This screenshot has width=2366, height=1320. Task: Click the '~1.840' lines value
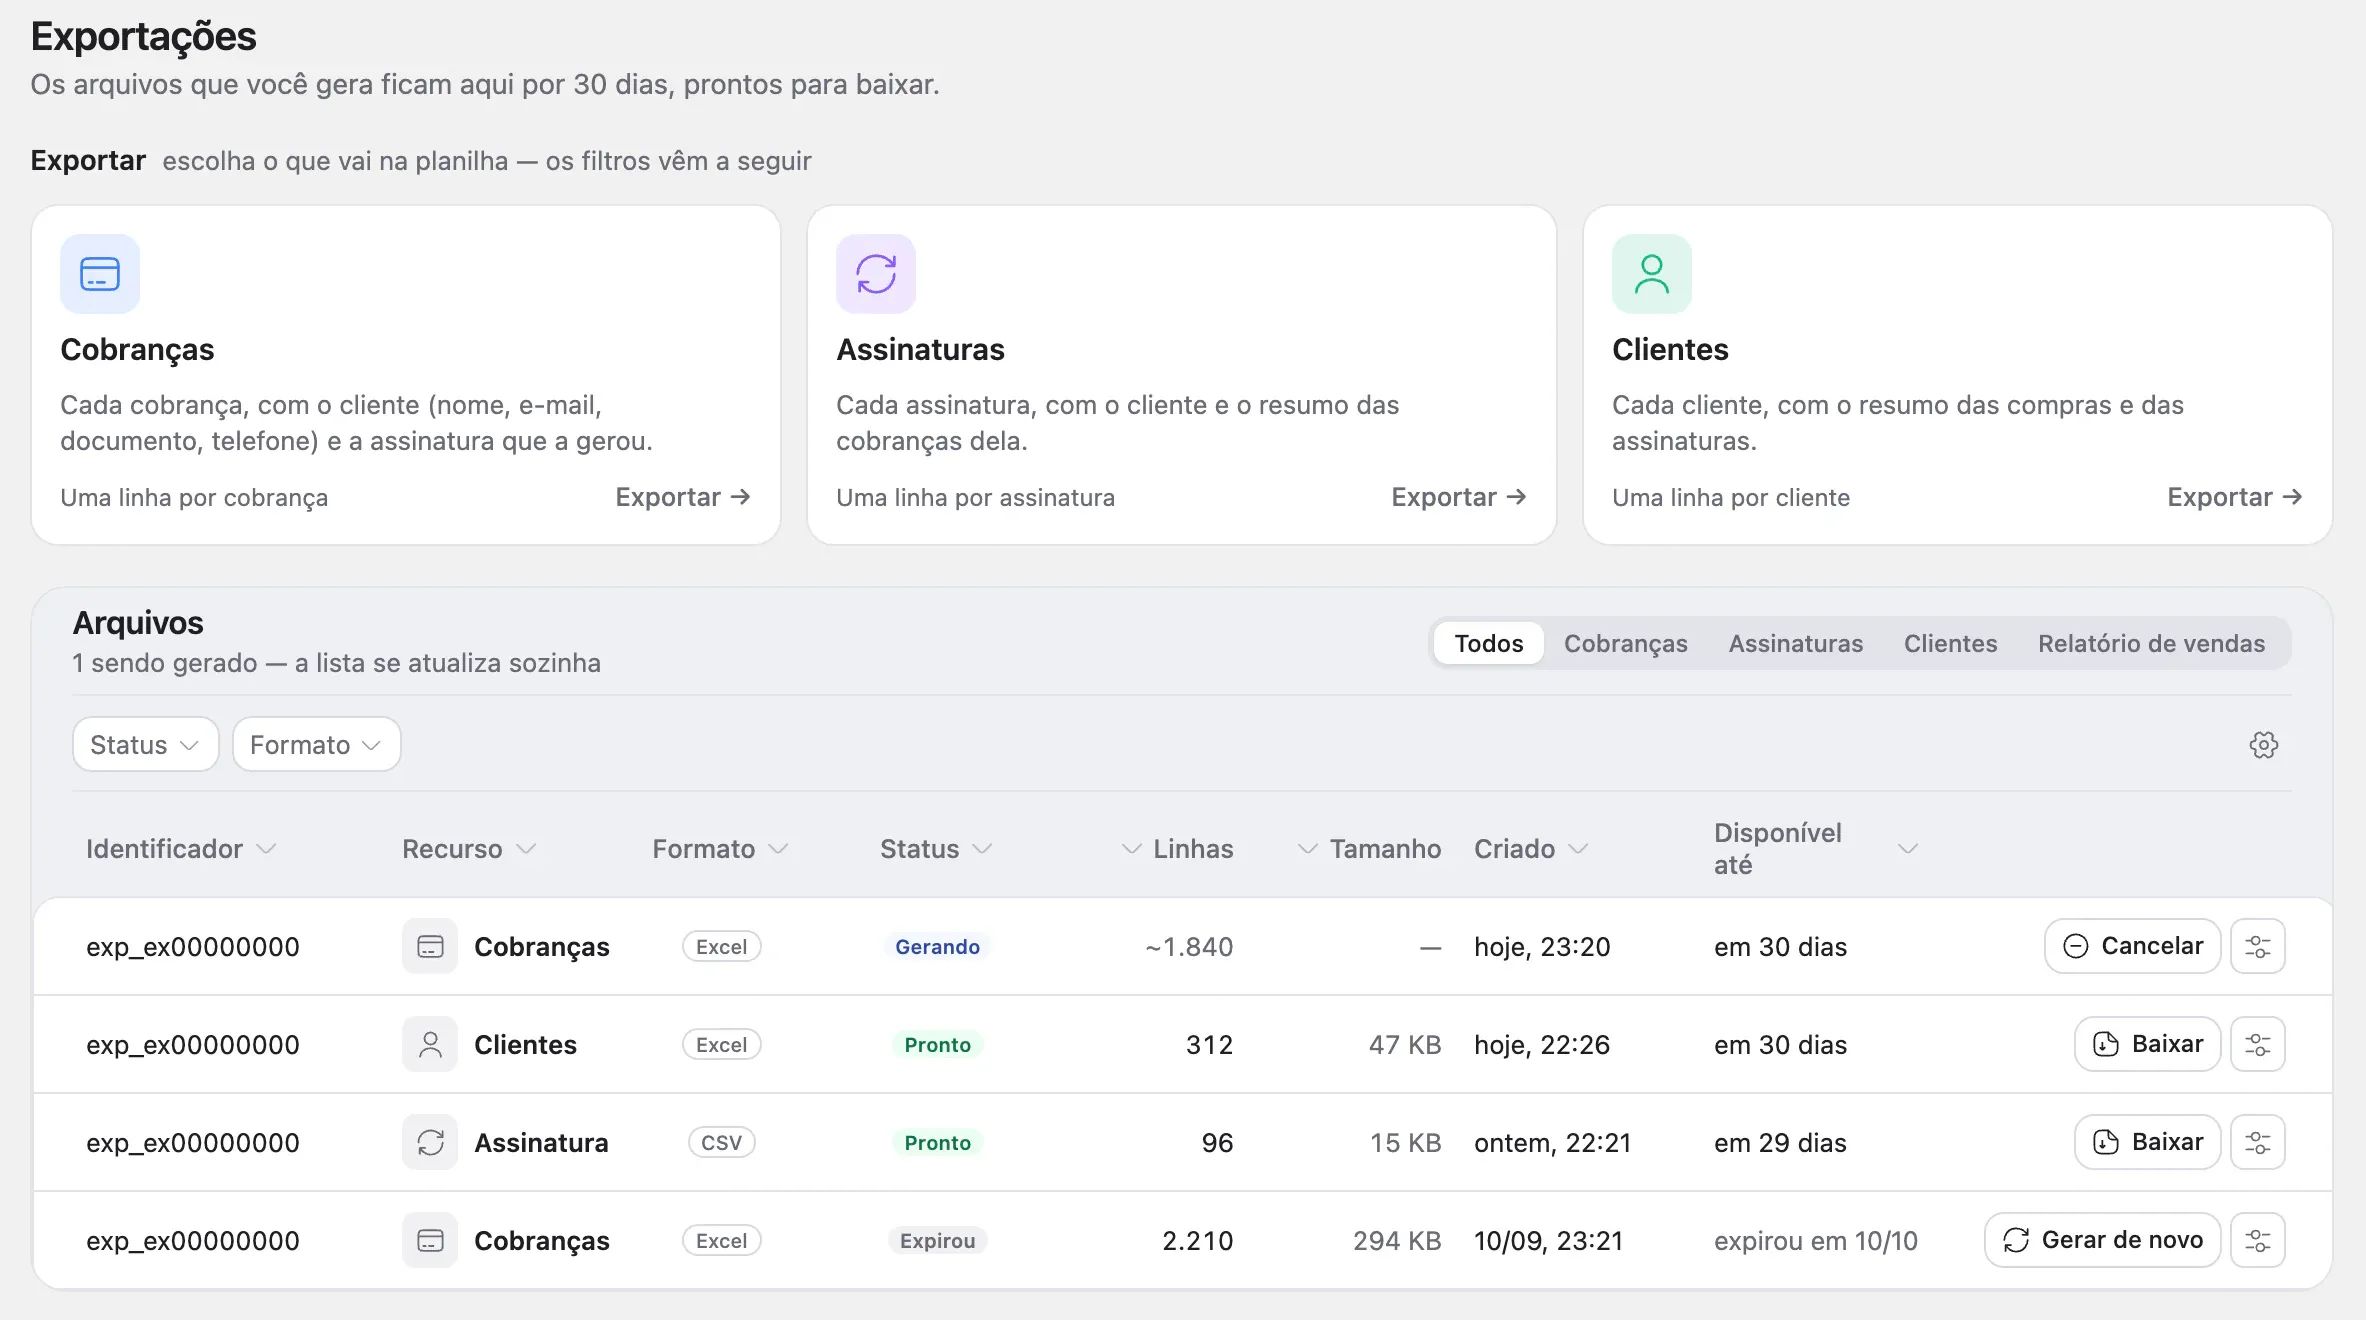coord(1189,946)
